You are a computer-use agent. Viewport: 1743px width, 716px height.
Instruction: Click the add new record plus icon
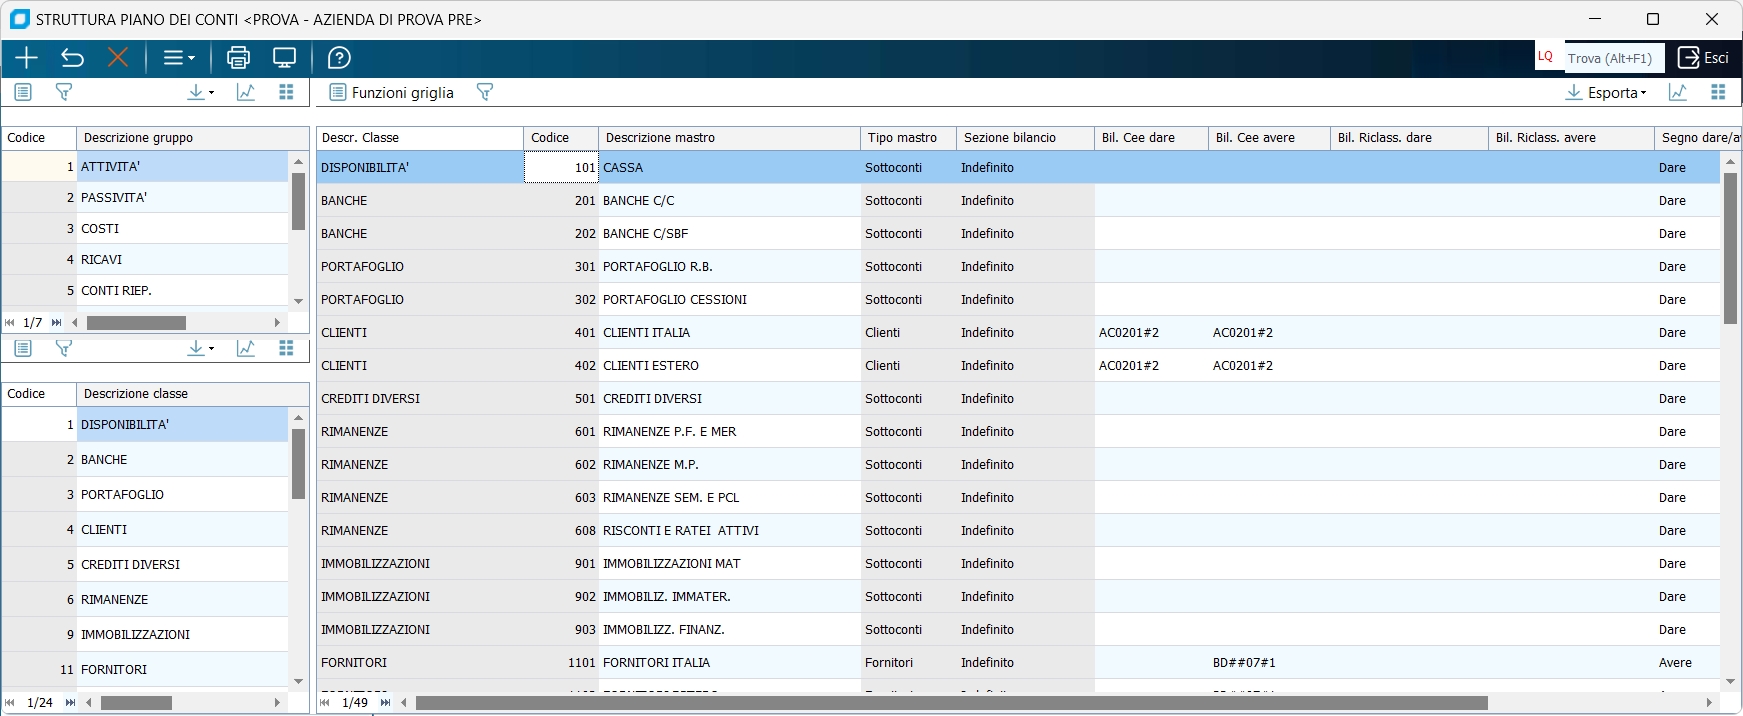[x=26, y=58]
